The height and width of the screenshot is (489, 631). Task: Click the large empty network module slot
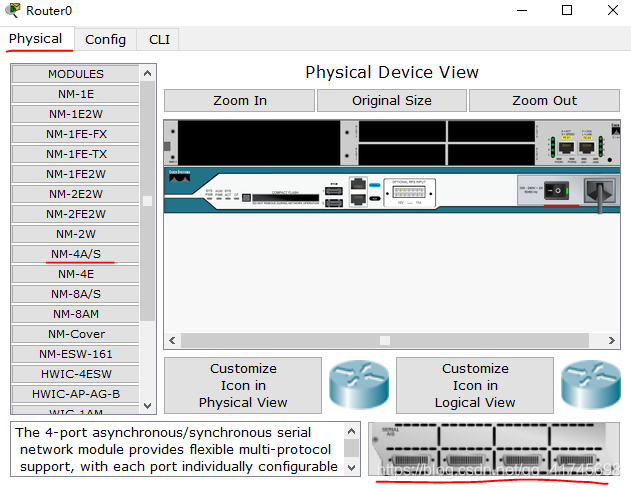259,142
